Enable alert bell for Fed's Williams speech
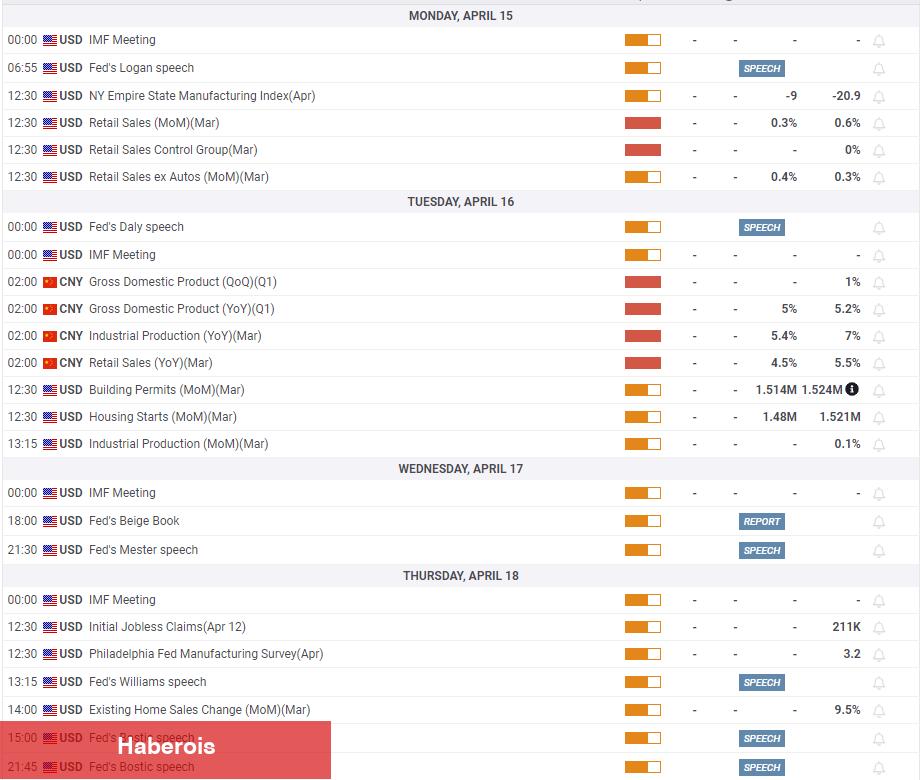The image size is (922, 780). [878, 683]
